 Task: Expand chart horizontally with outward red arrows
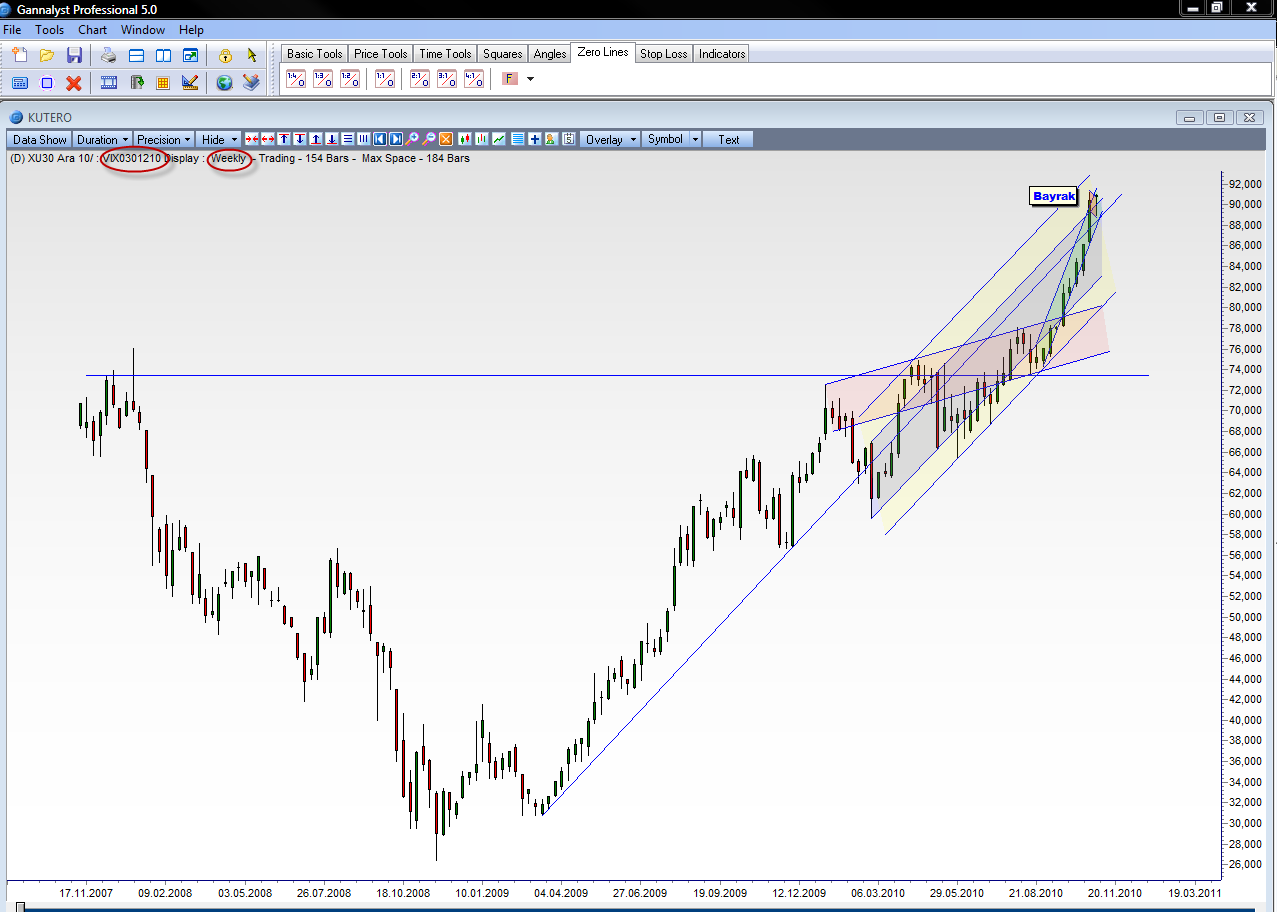point(268,140)
